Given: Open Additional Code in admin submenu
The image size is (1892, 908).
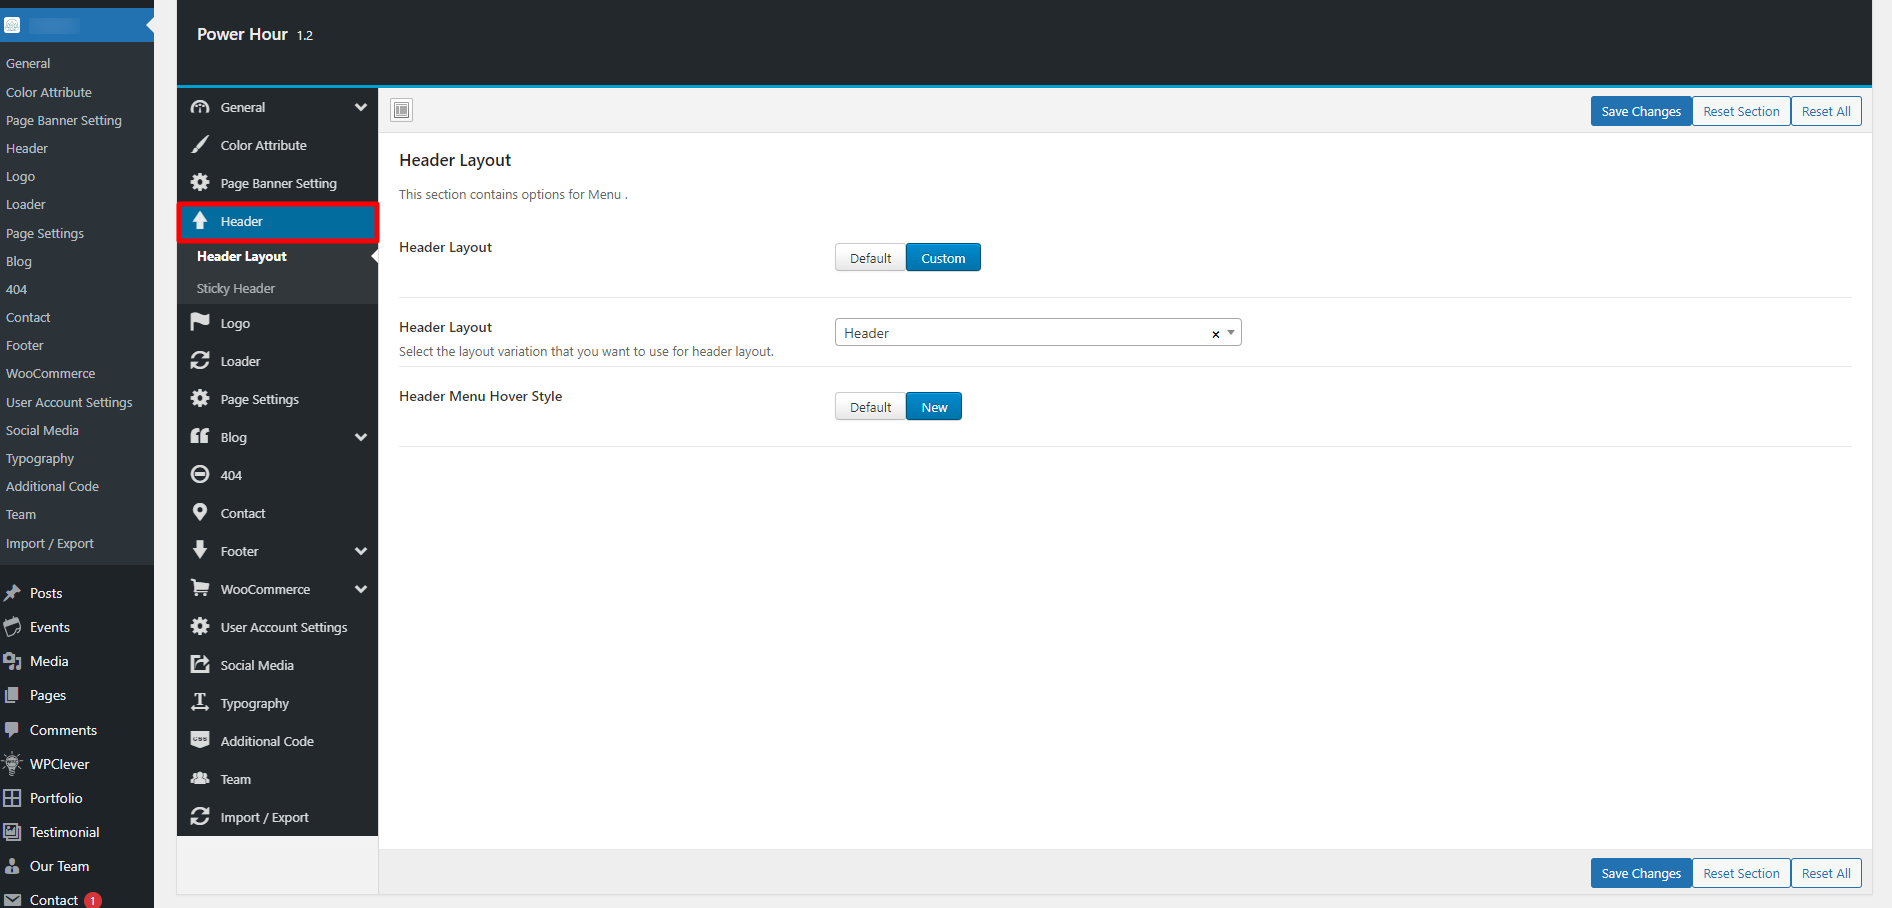Looking at the screenshot, I should point(52,486).
